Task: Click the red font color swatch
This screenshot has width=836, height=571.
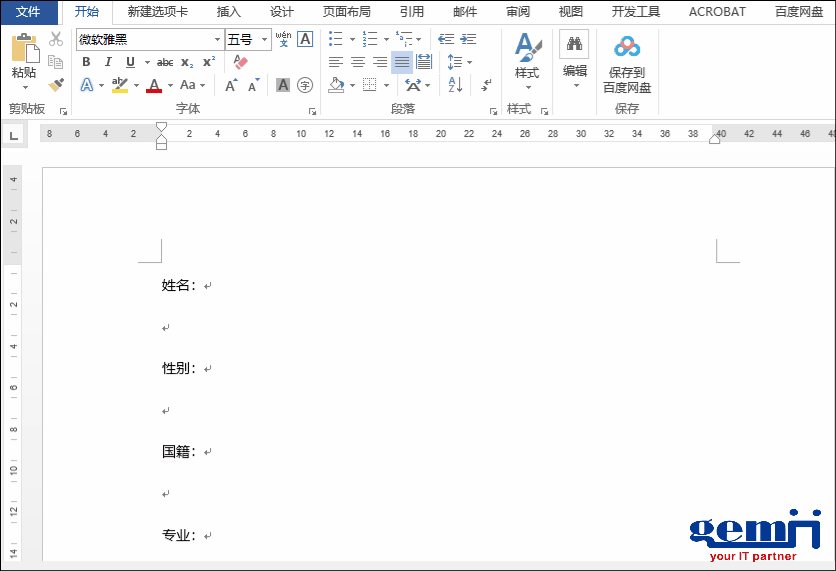Action: (x=153, y=86)
